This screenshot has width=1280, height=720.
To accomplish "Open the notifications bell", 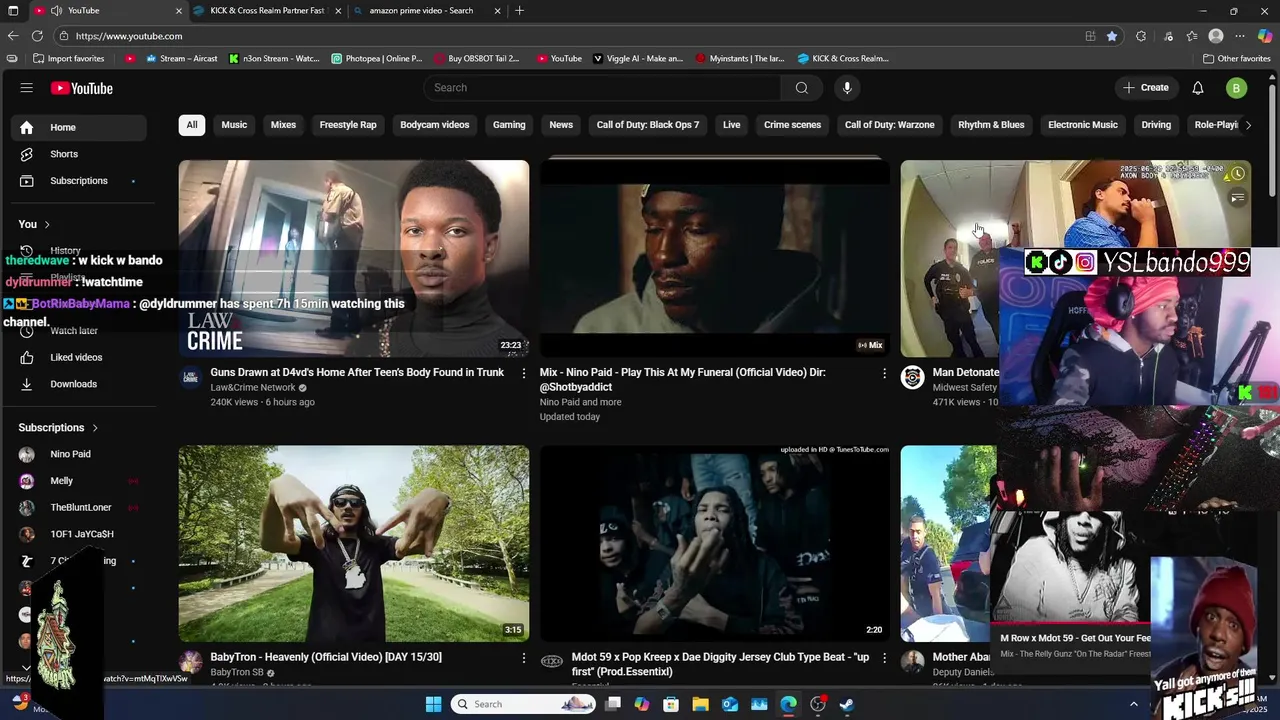I will tap(1197, 88).
